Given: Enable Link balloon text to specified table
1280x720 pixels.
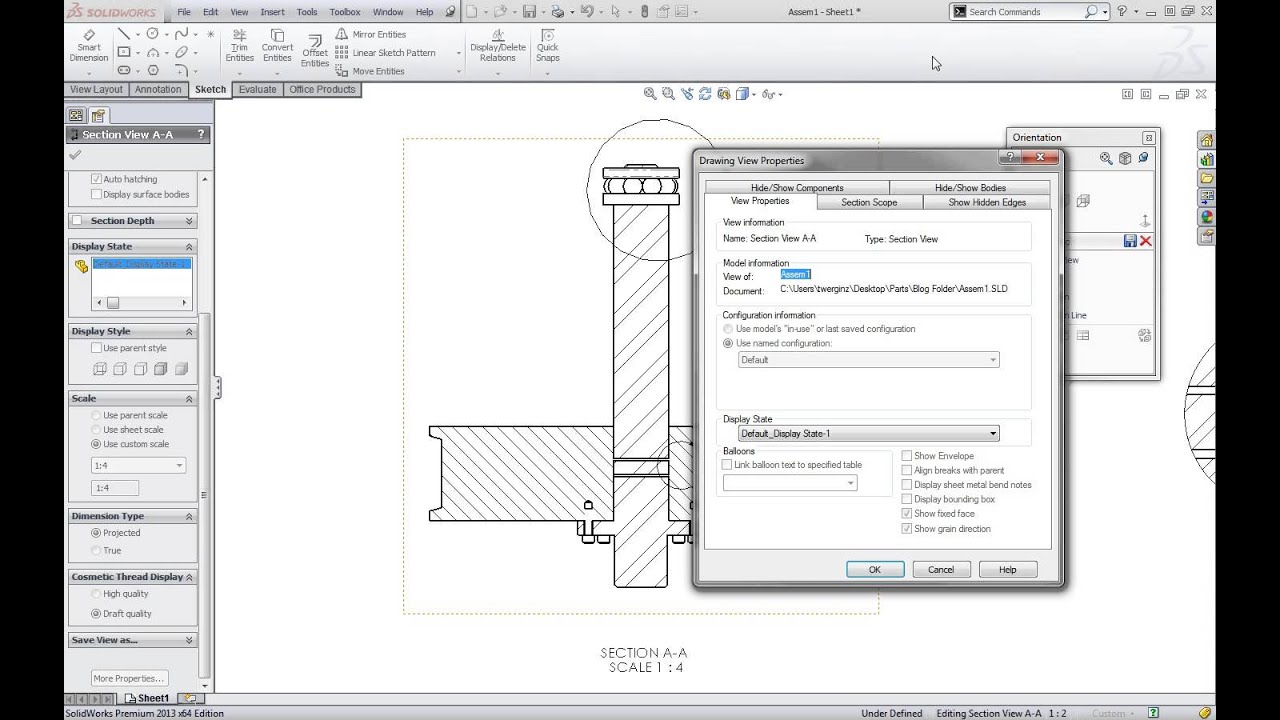Looking at the screenshot, I should [727, 465].
